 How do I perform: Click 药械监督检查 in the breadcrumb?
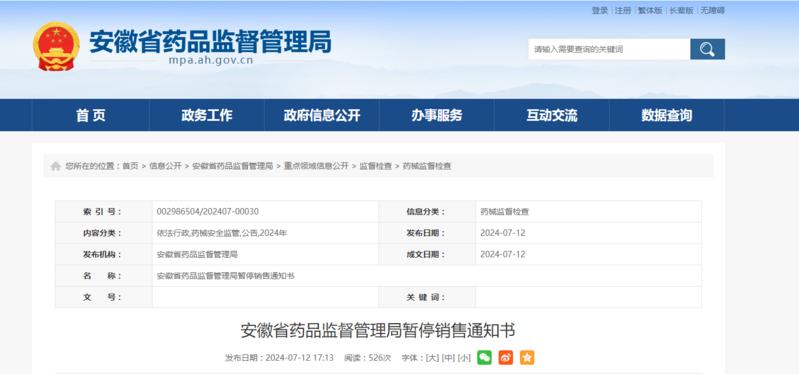[427, 166]
